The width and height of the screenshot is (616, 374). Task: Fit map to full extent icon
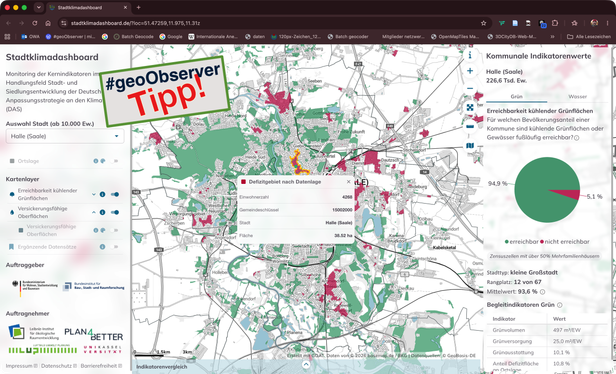pyautogui.click(x=470, y=107)
